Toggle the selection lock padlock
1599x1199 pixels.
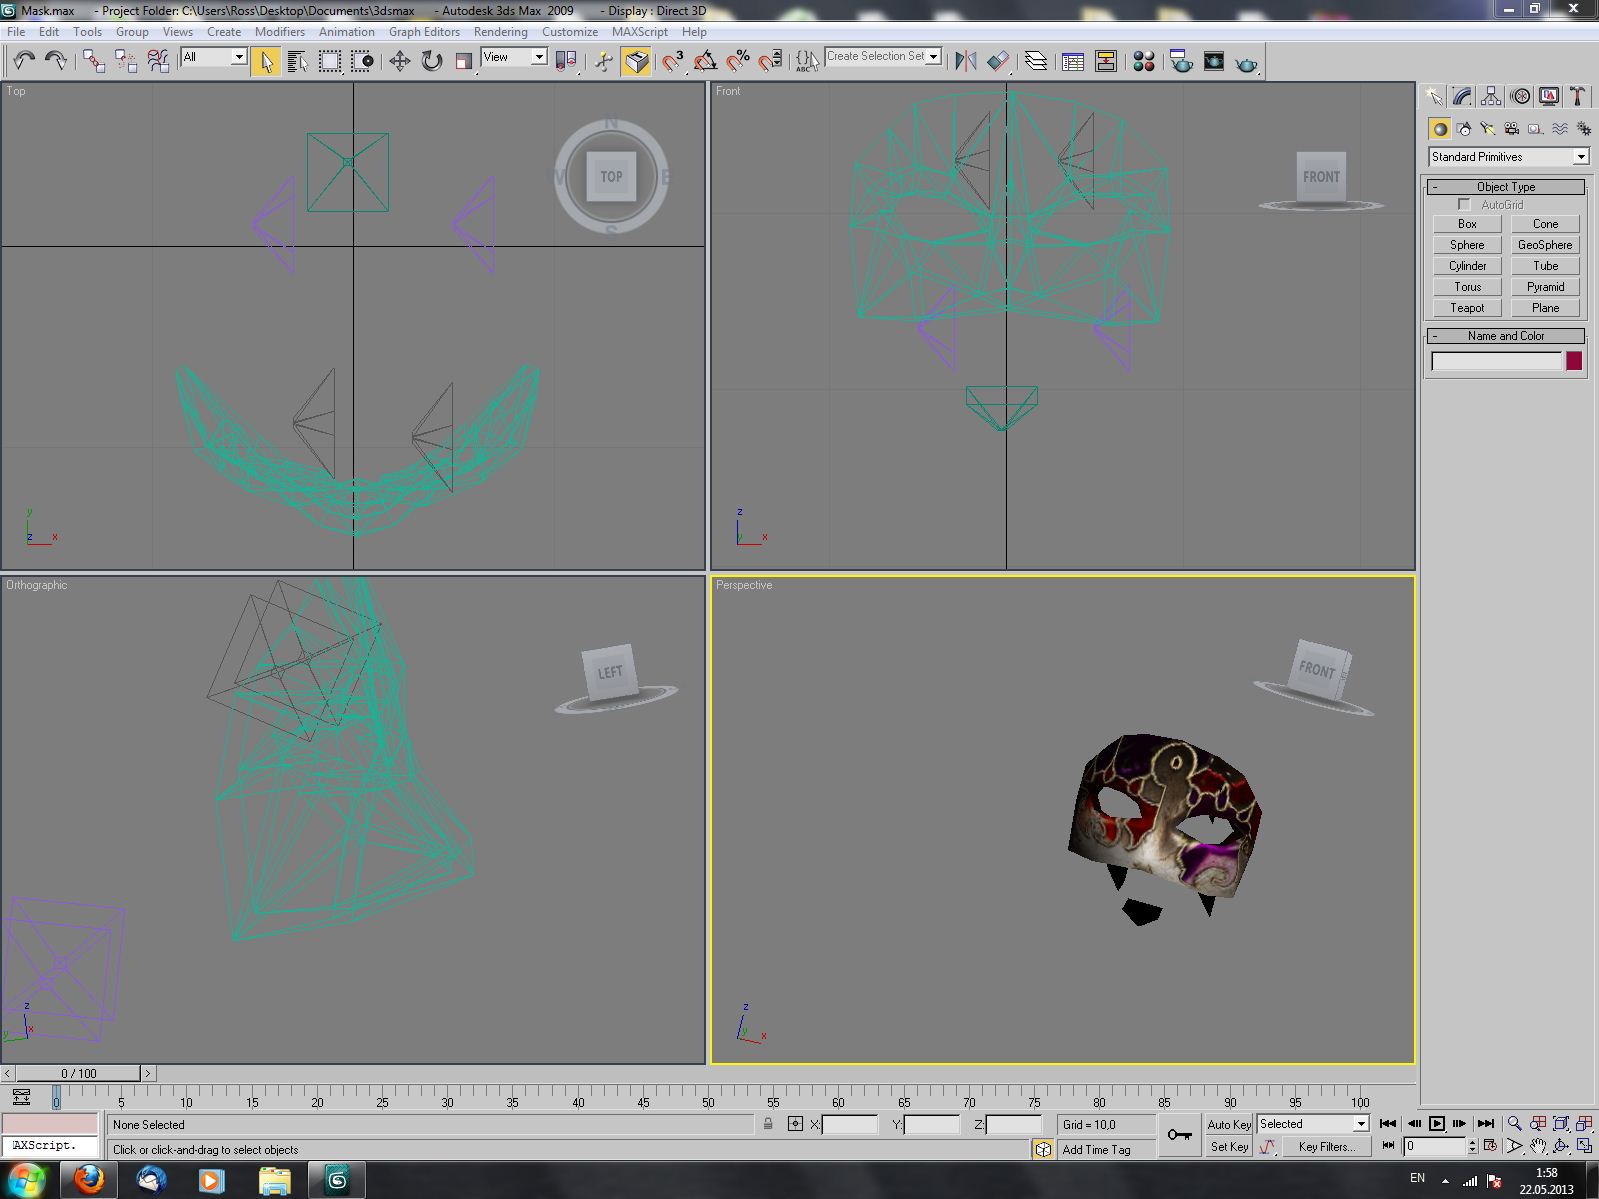[x=768, y=1124]
